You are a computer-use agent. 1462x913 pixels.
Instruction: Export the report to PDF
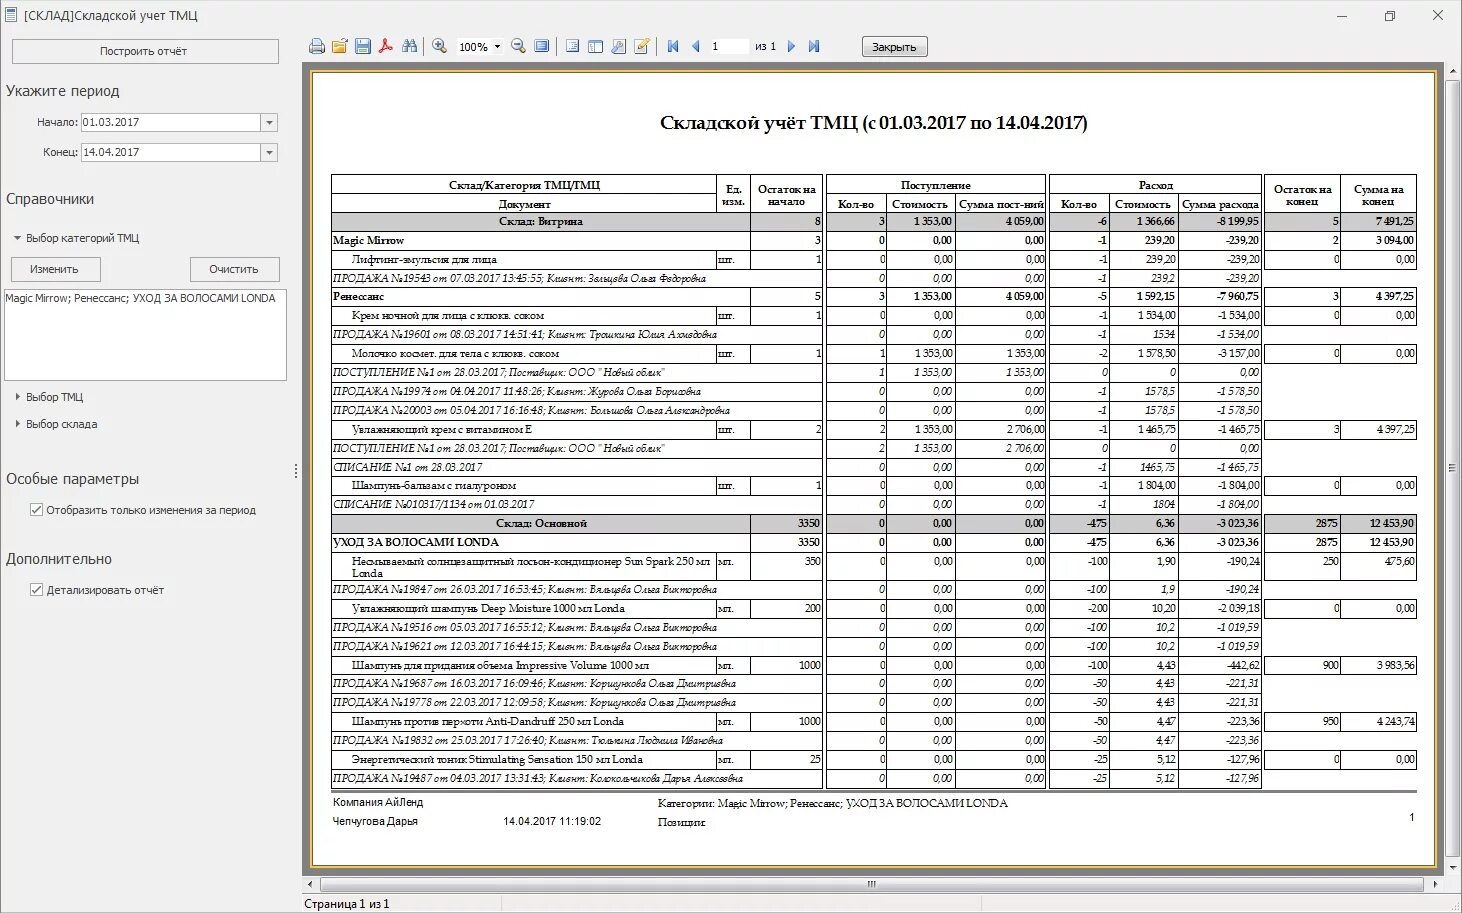[386, 47]
